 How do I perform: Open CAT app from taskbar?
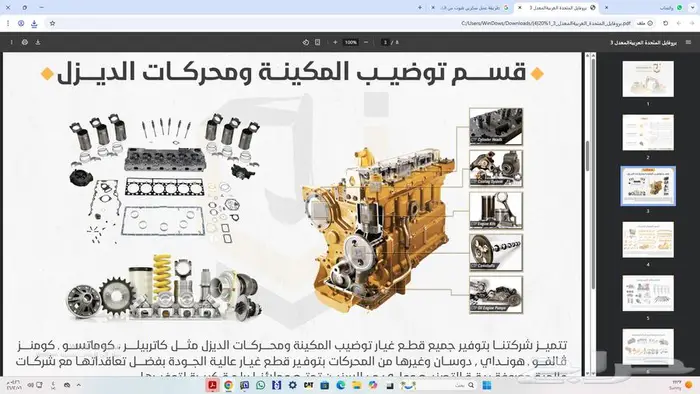point(308,385)
